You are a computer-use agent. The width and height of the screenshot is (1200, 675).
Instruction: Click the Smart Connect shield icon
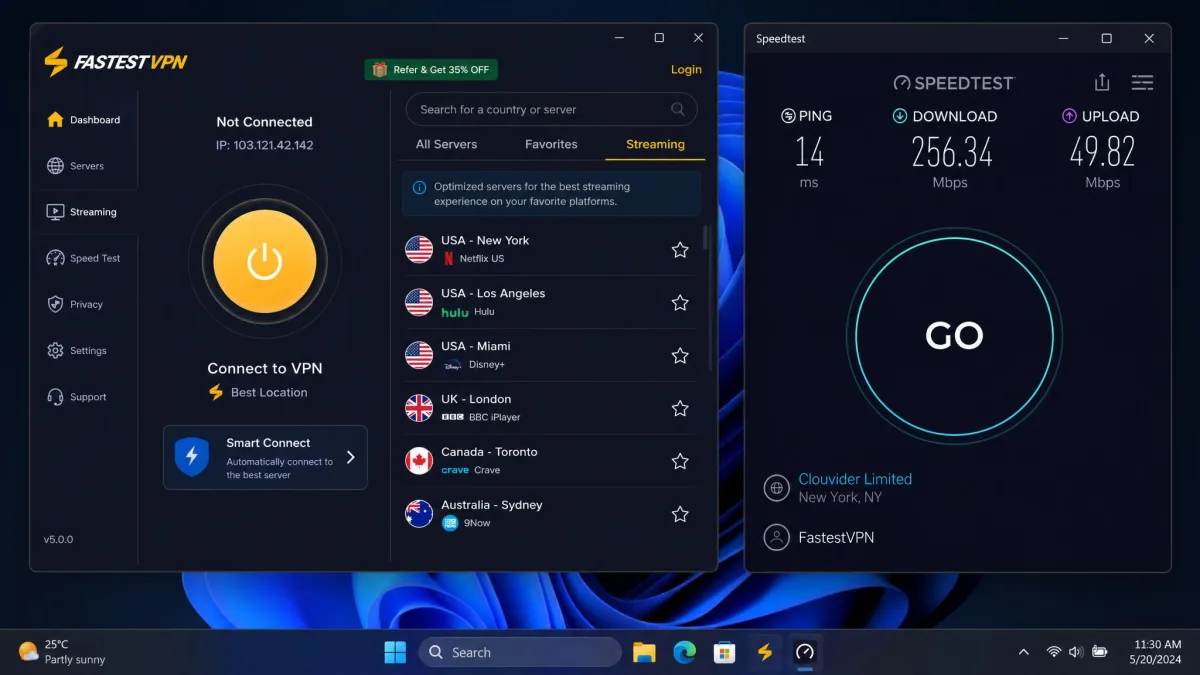(192, 457)
